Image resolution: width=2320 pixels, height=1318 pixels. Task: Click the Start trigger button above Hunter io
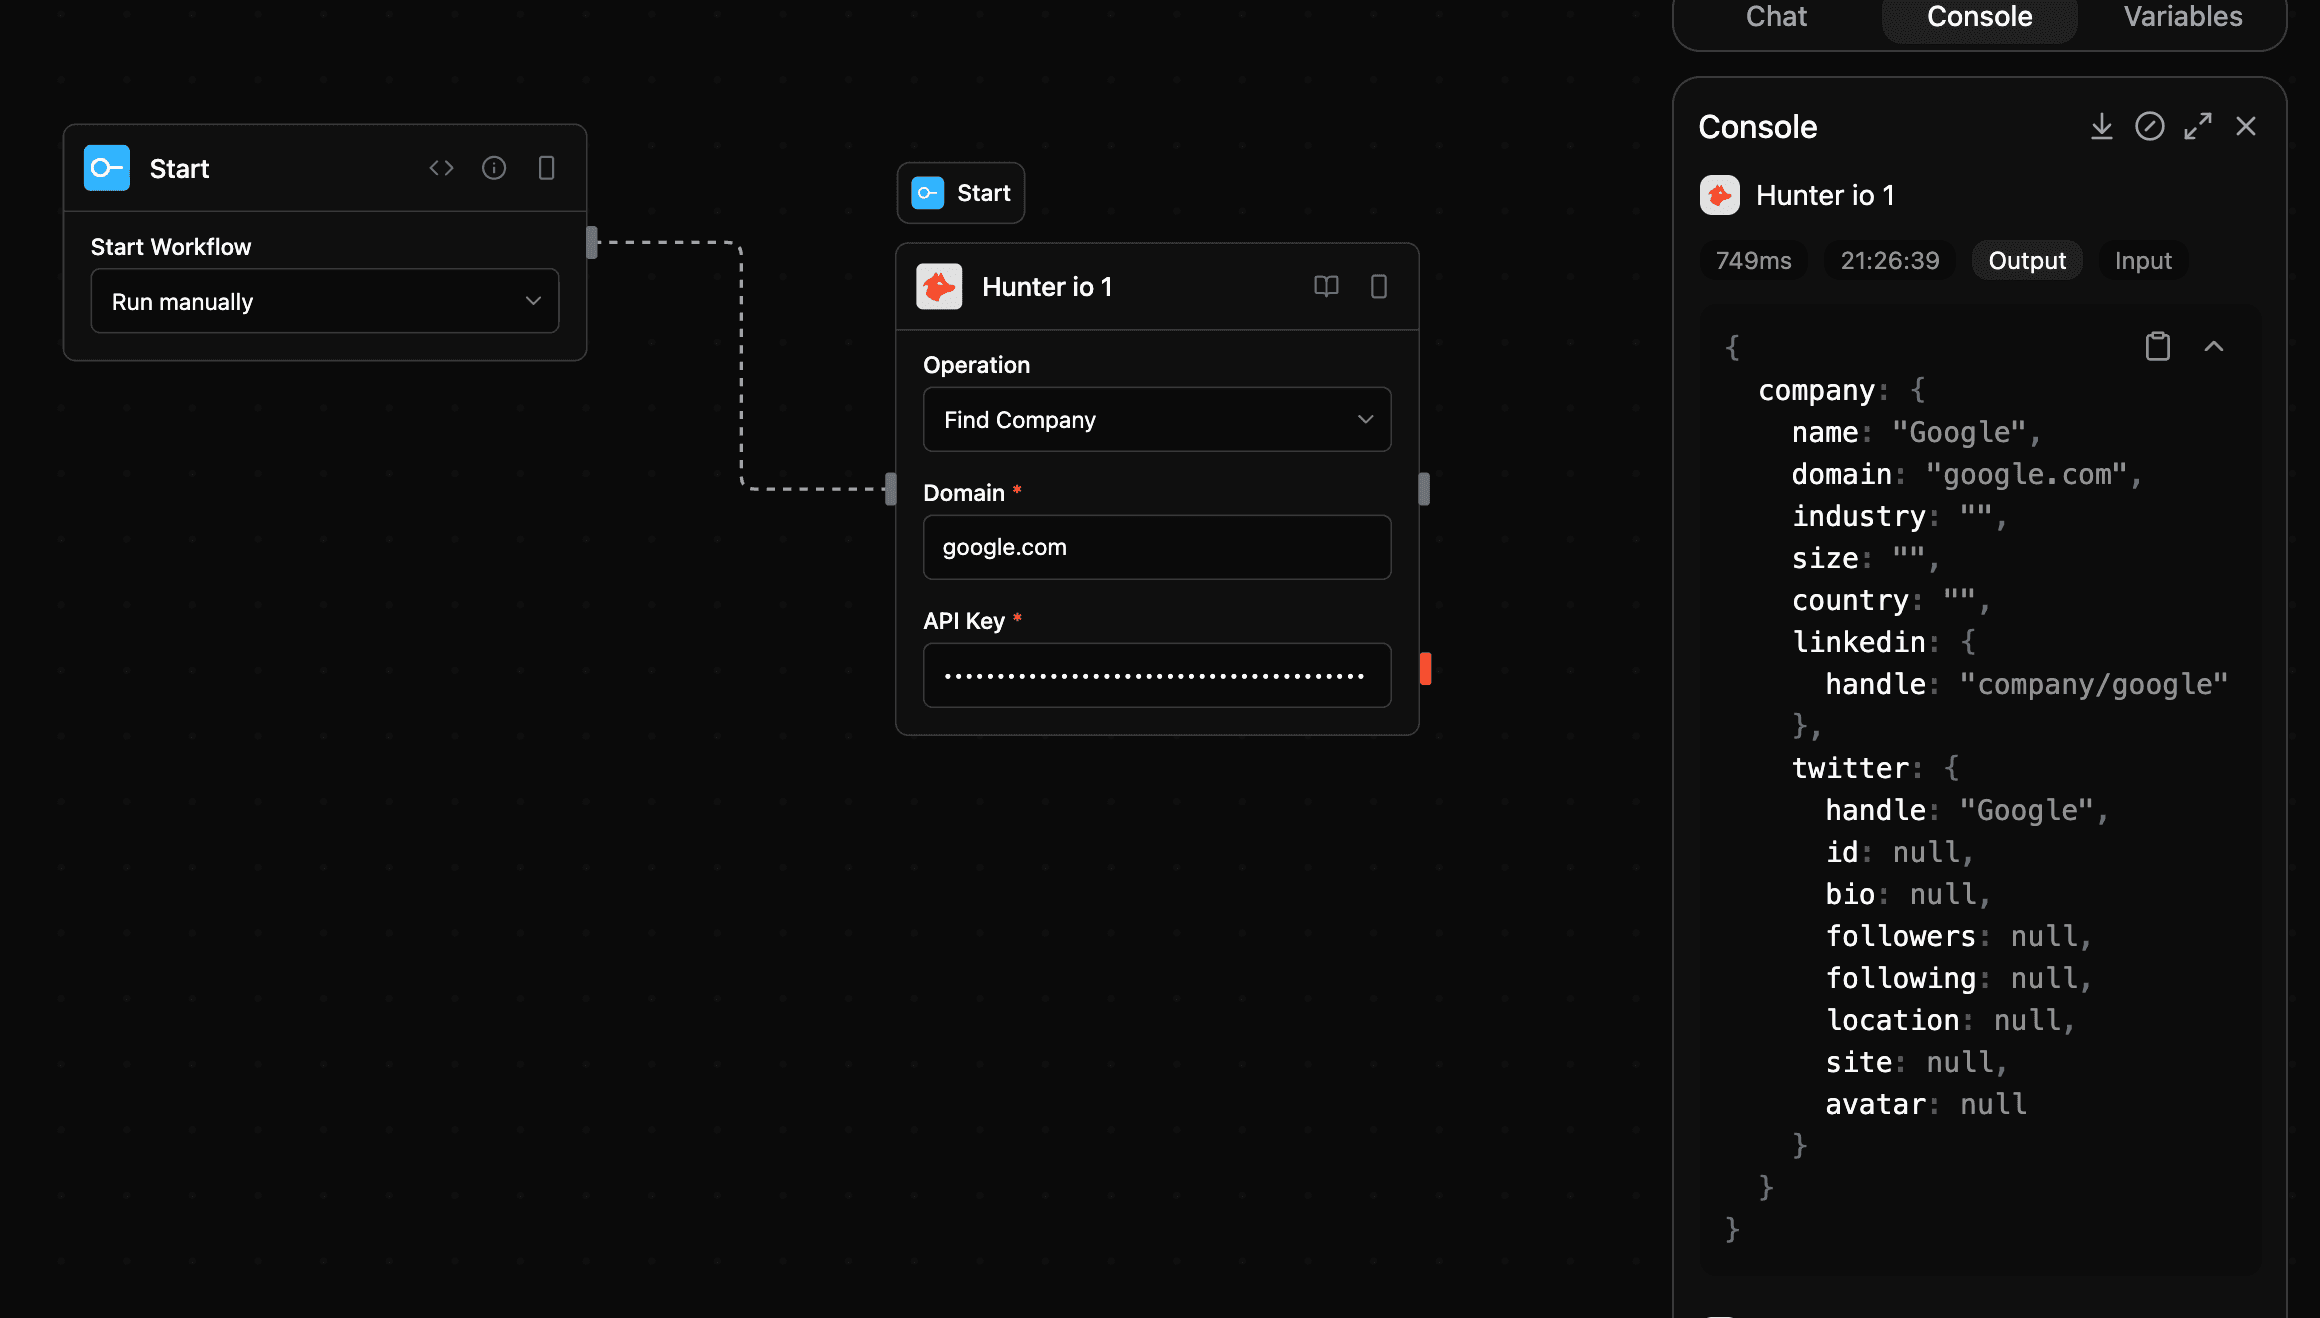[x=959, y=192]
